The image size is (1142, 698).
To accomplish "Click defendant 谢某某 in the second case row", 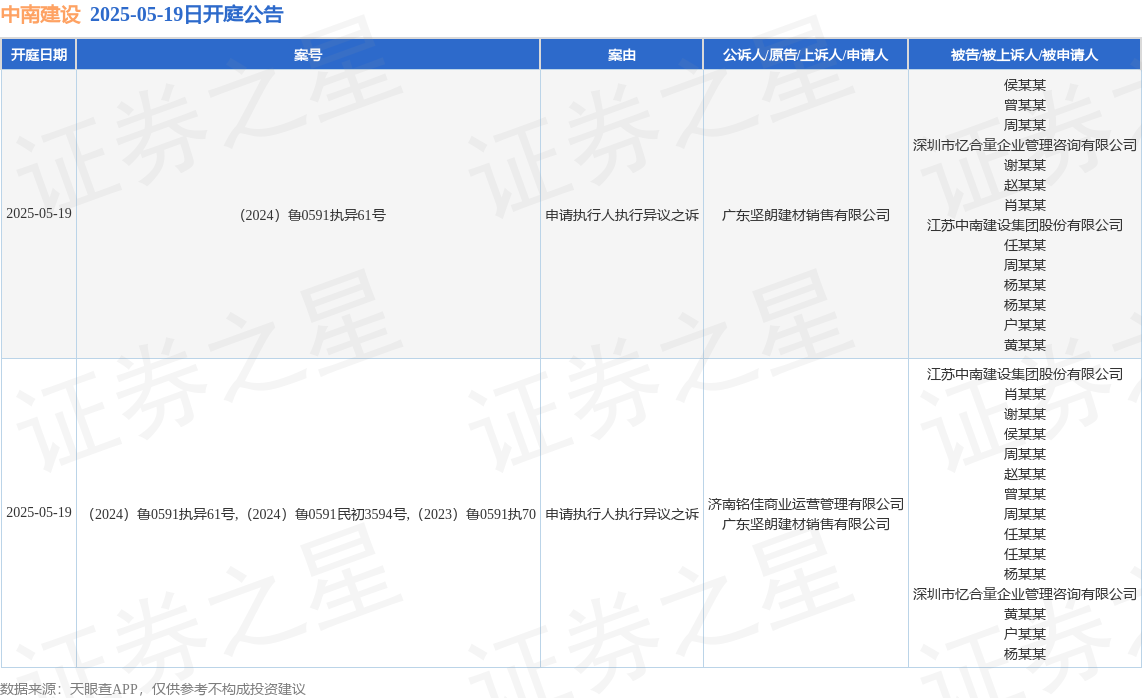I will point(1025,415).
